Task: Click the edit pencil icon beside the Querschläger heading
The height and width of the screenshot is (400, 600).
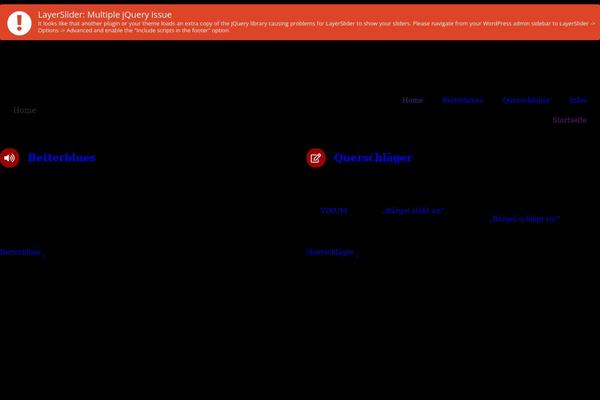Action: pos(316,158)
